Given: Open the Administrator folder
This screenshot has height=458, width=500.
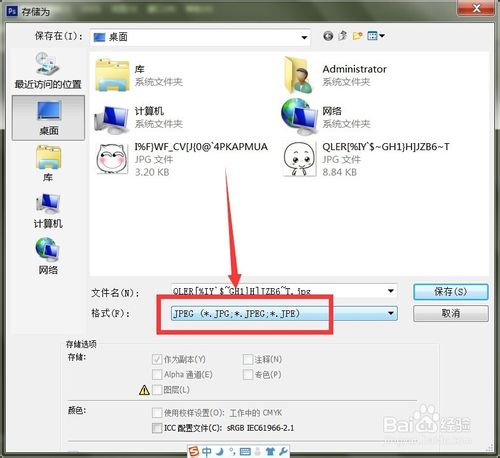Looking at the screenshot, I should 335,75.
